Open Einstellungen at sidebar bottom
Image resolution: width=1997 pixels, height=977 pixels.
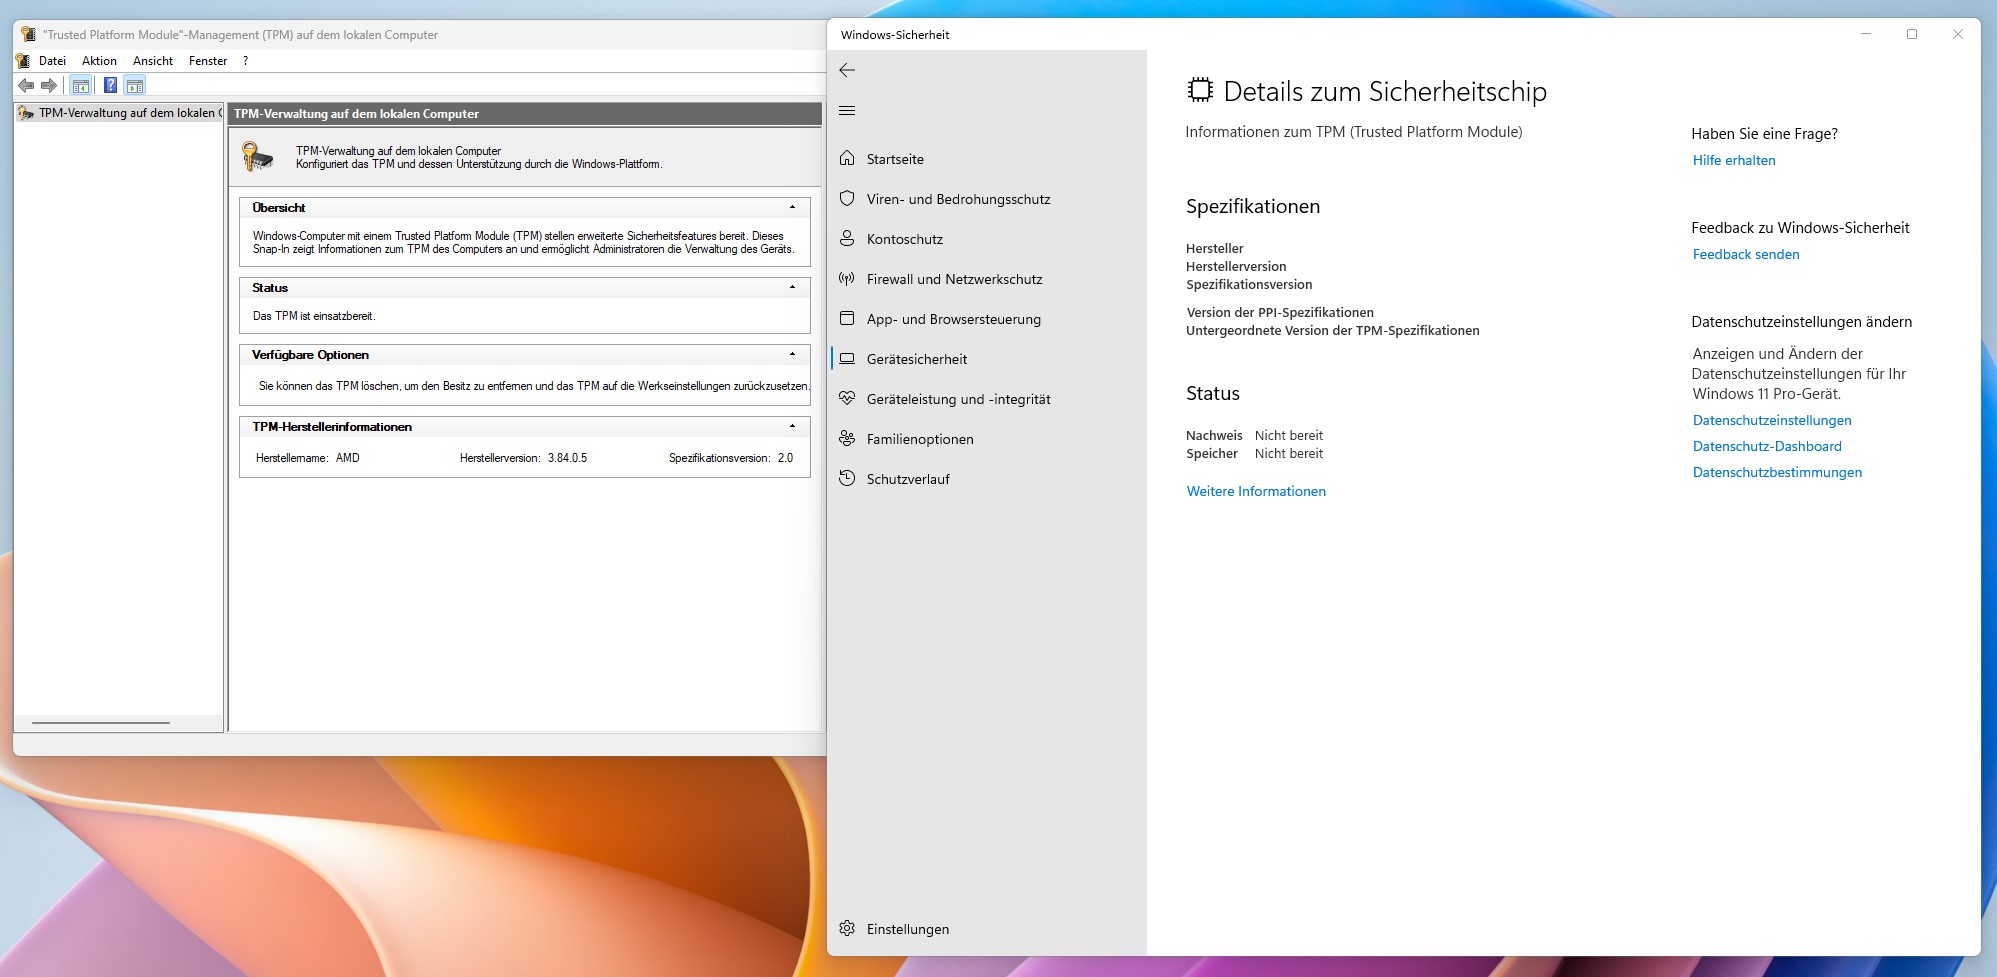987,929
